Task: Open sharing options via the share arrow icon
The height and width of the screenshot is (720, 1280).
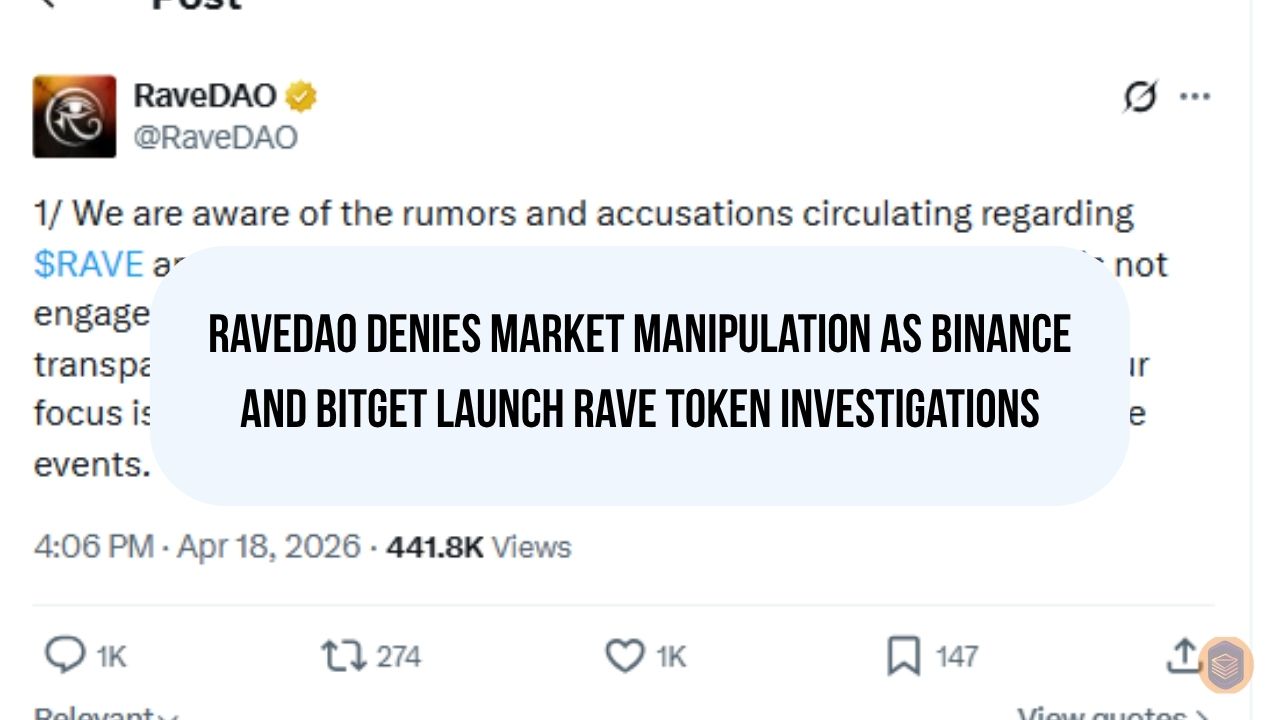Action: (x=1184, y=657)
